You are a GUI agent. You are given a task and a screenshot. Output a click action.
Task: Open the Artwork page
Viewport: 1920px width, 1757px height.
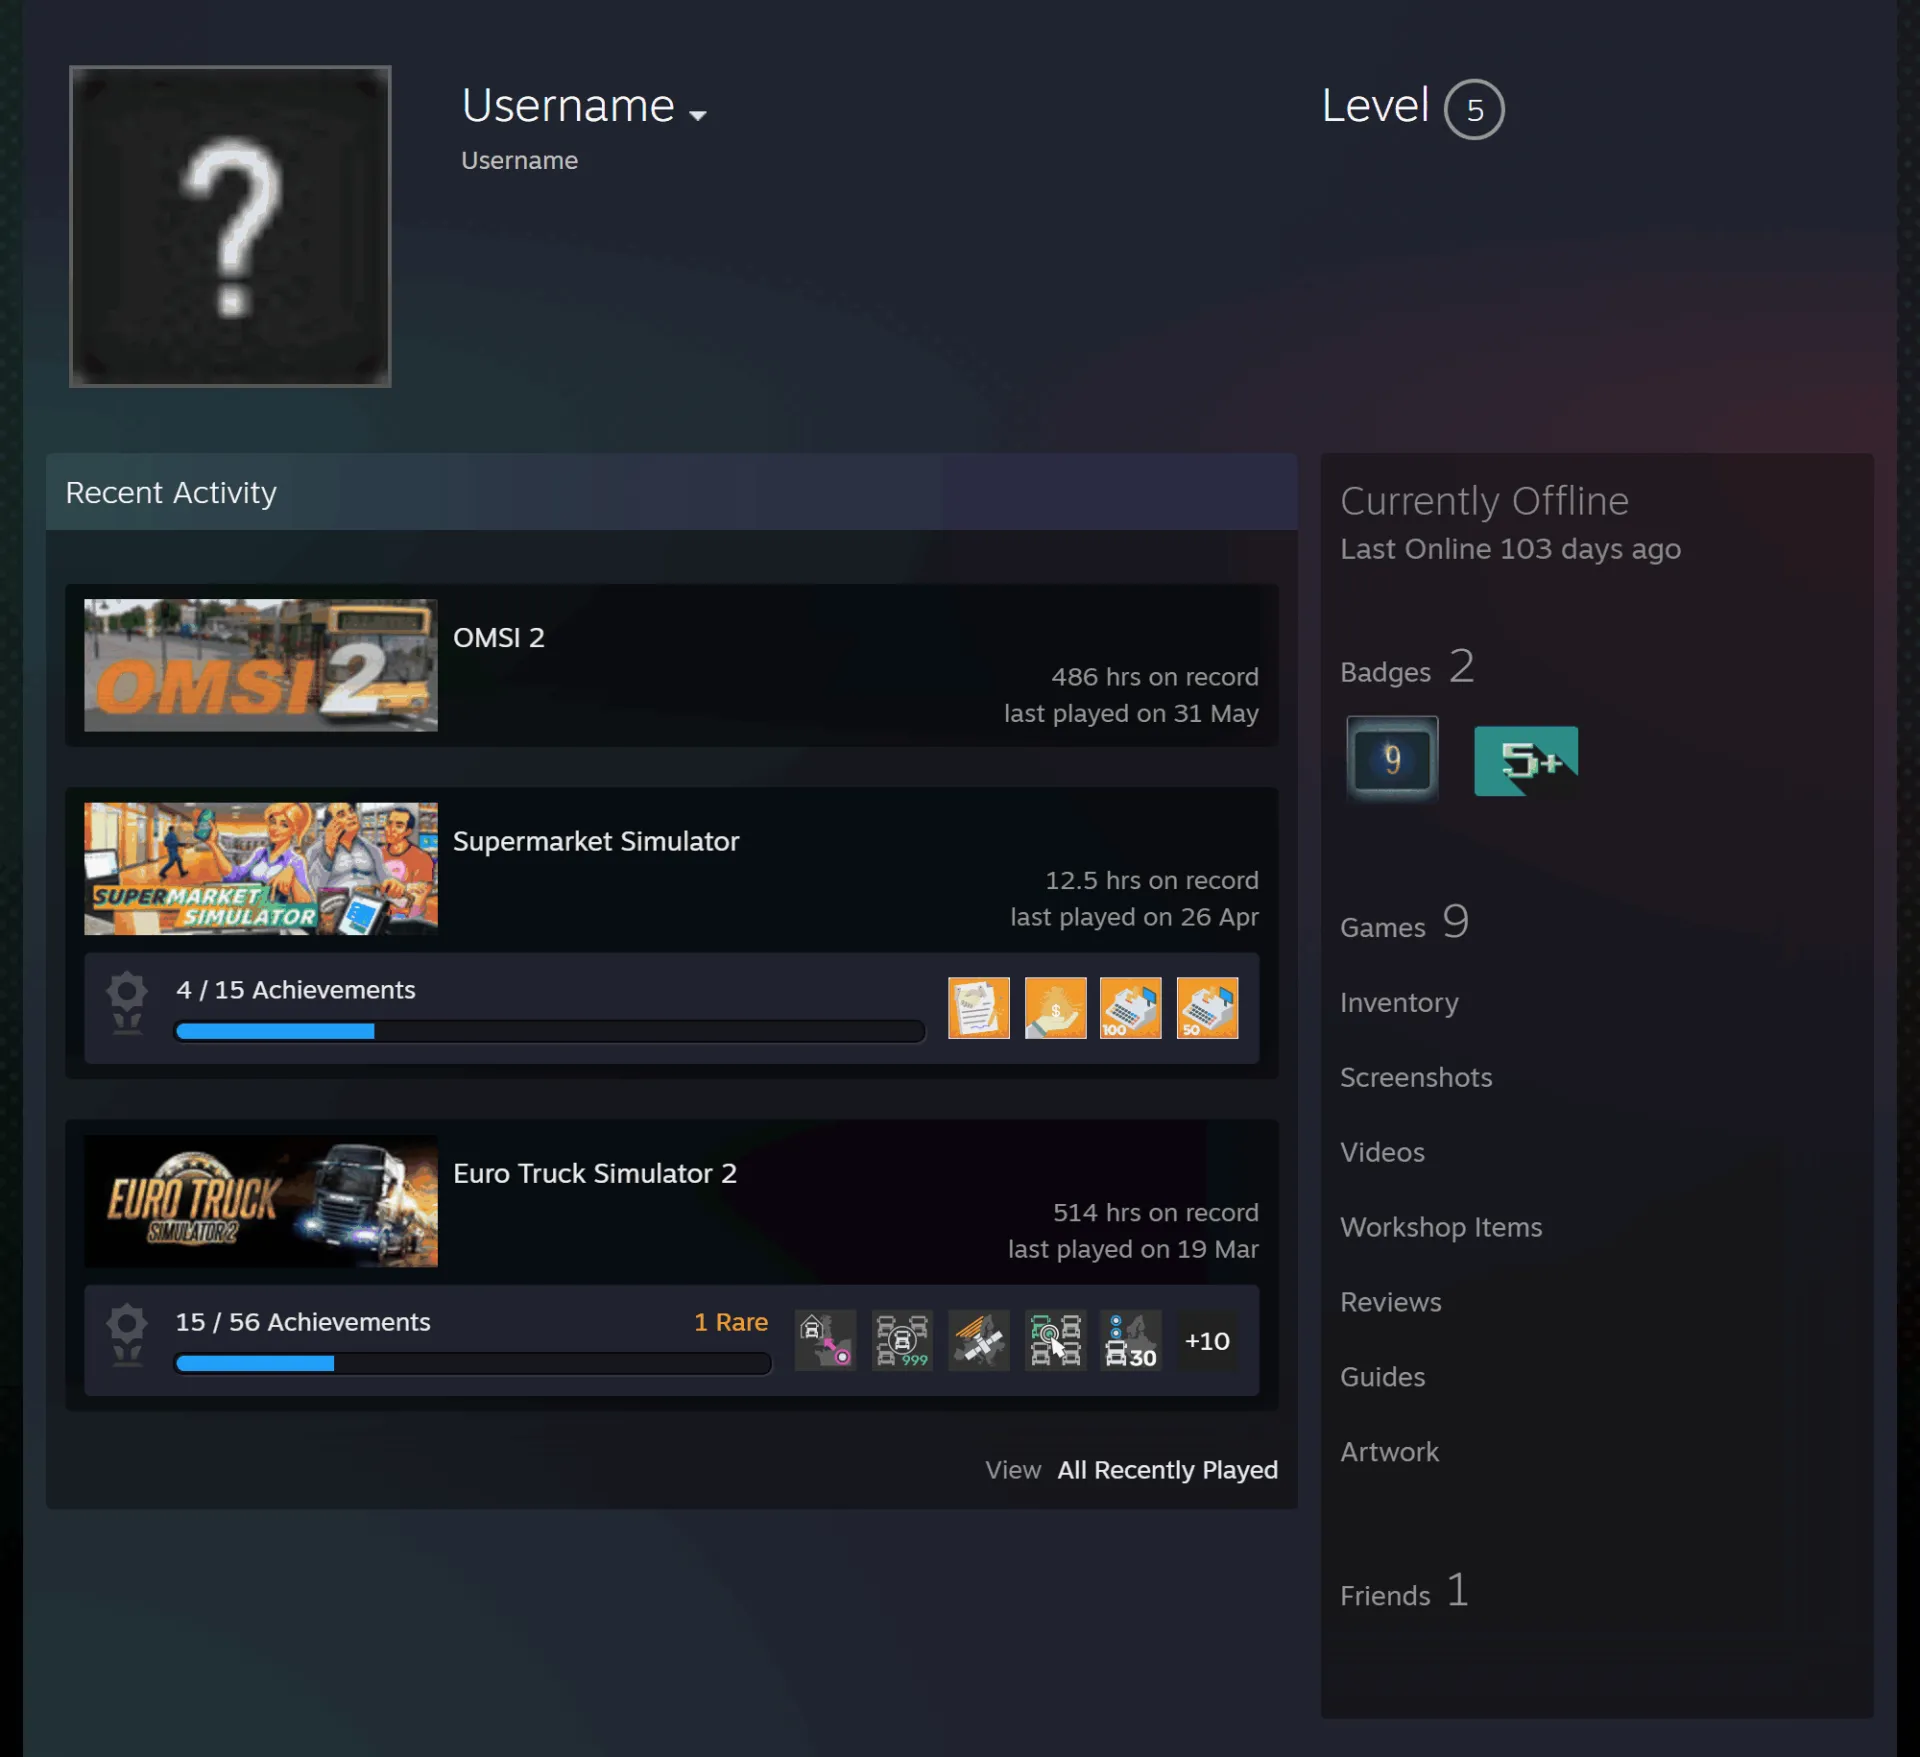point(1389,1452)
